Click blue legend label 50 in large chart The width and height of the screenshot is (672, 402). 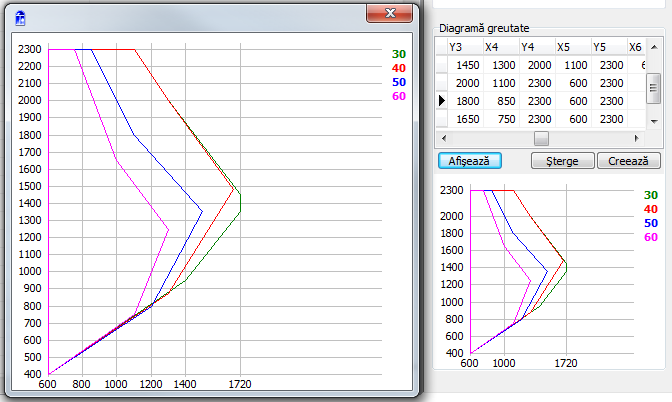click(x=399, y=82)
